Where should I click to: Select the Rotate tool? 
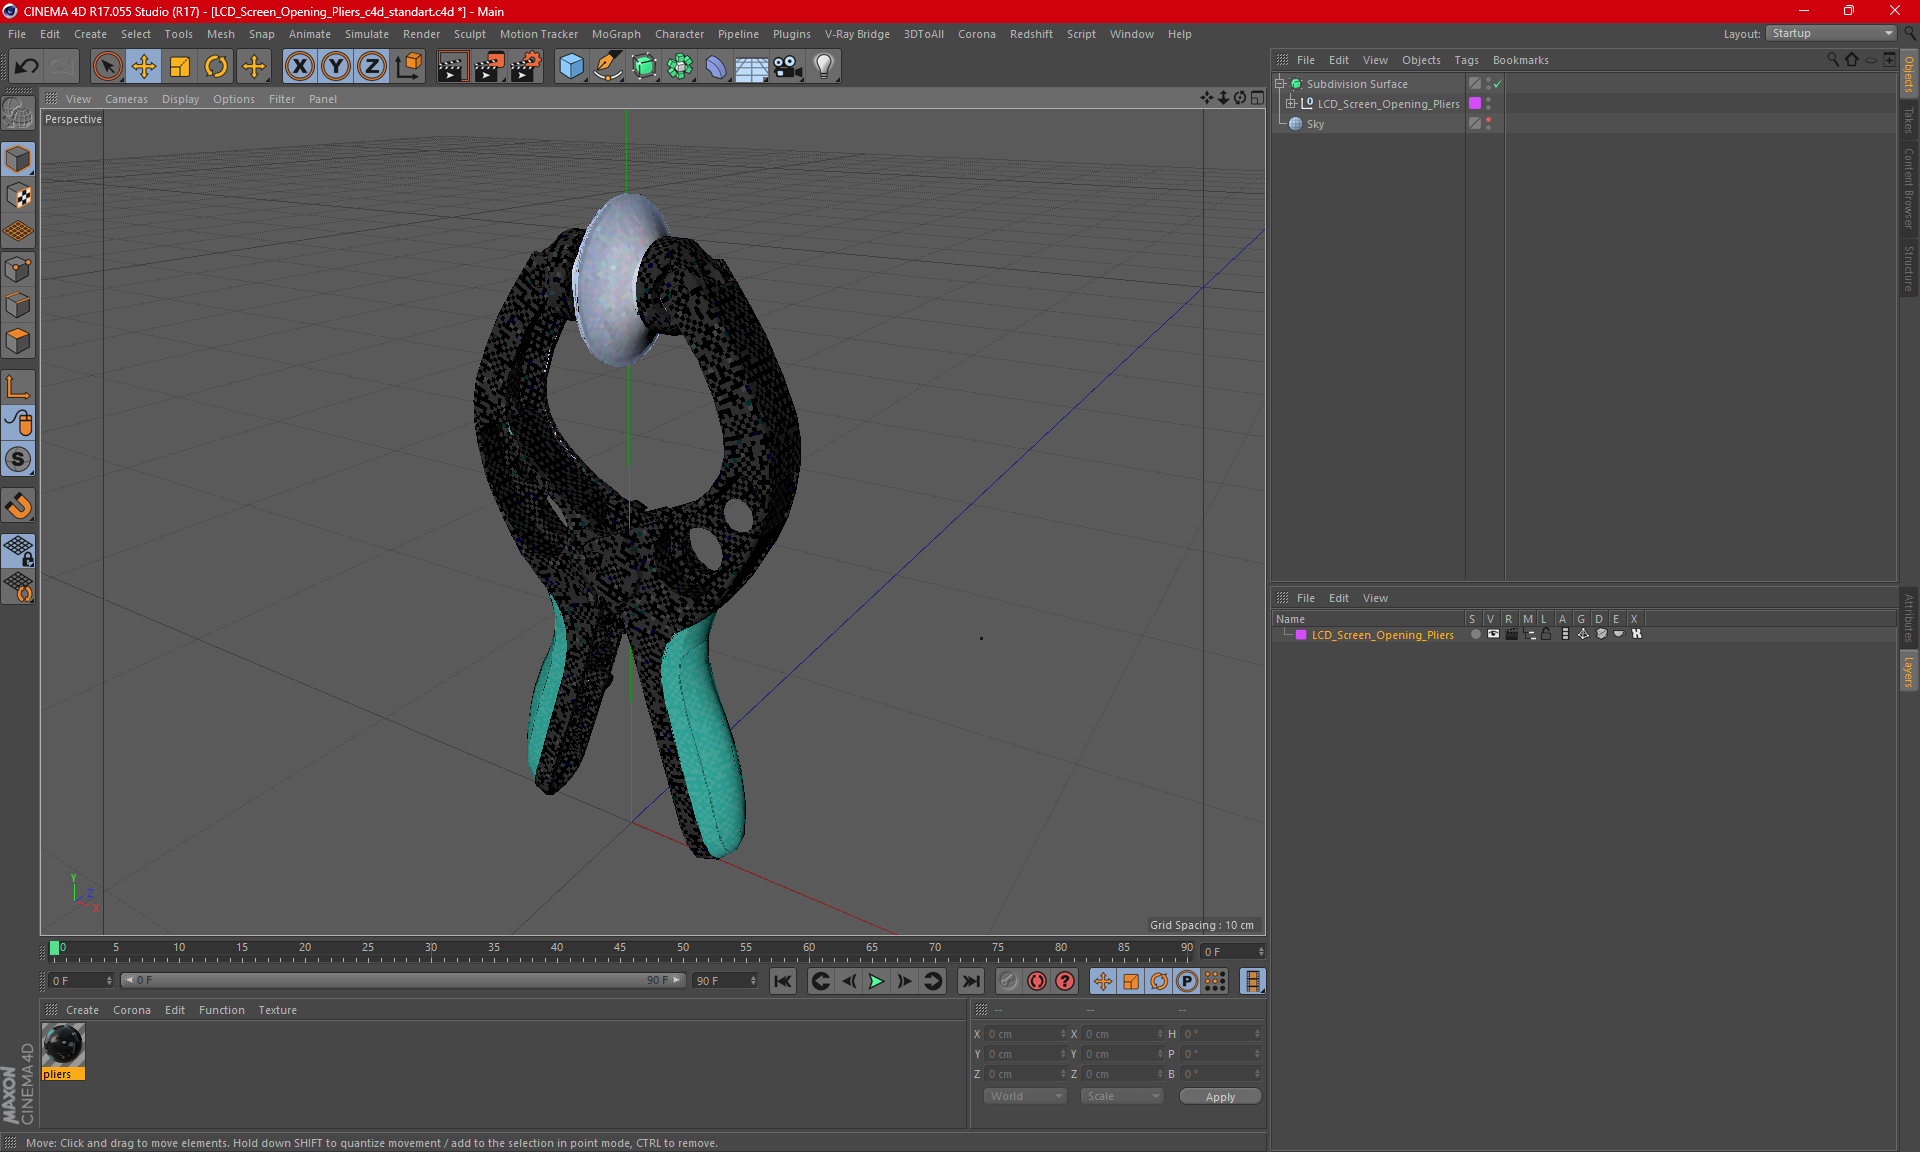216,67
